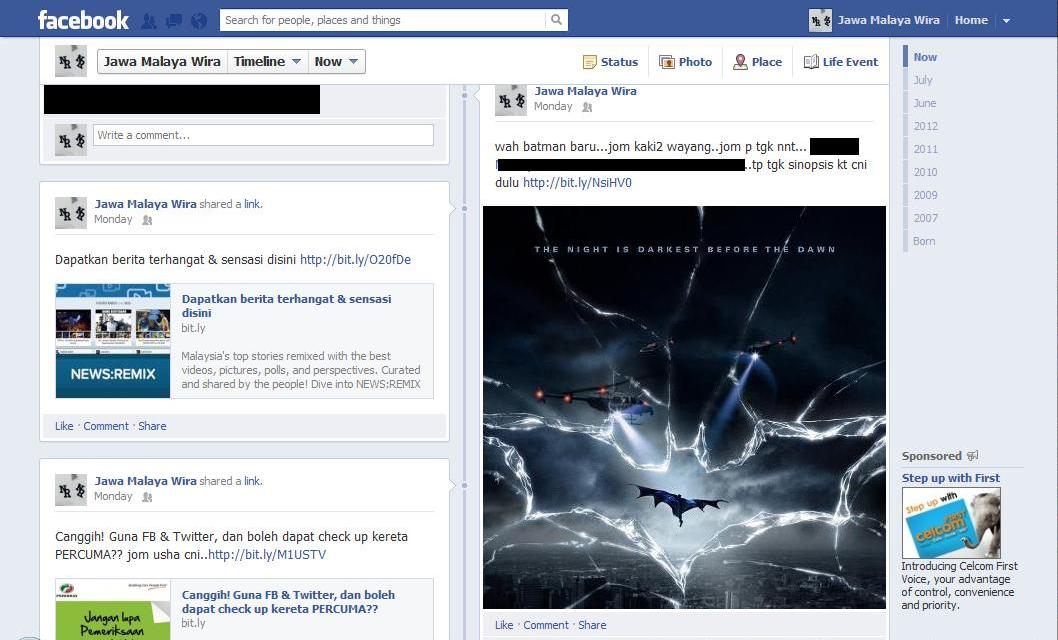Open notifications globe icon

pyautogui.click(x=199, y=21)
